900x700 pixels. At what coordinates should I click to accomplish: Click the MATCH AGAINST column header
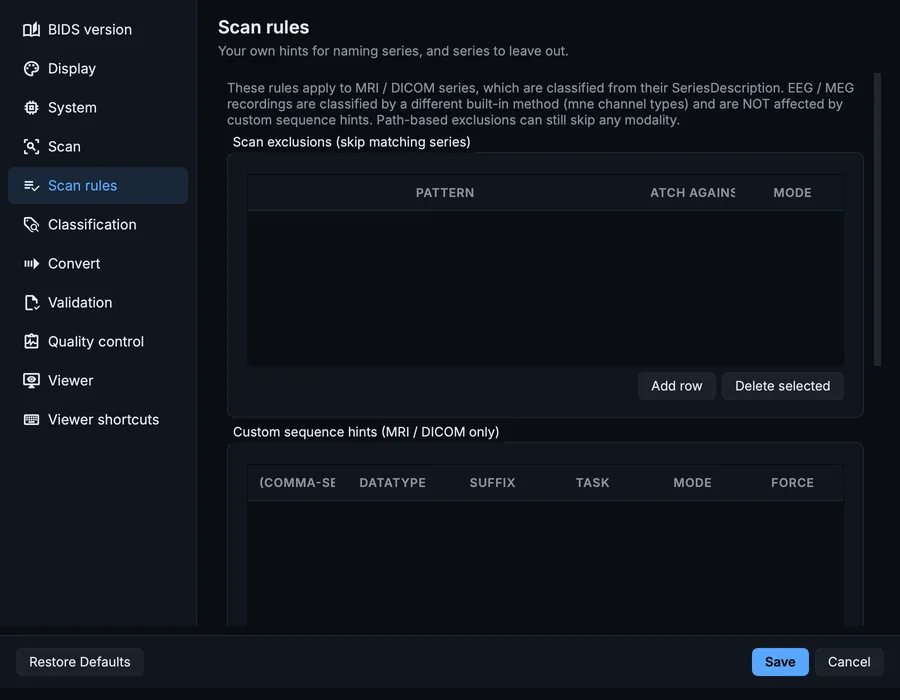coord(692,193)
